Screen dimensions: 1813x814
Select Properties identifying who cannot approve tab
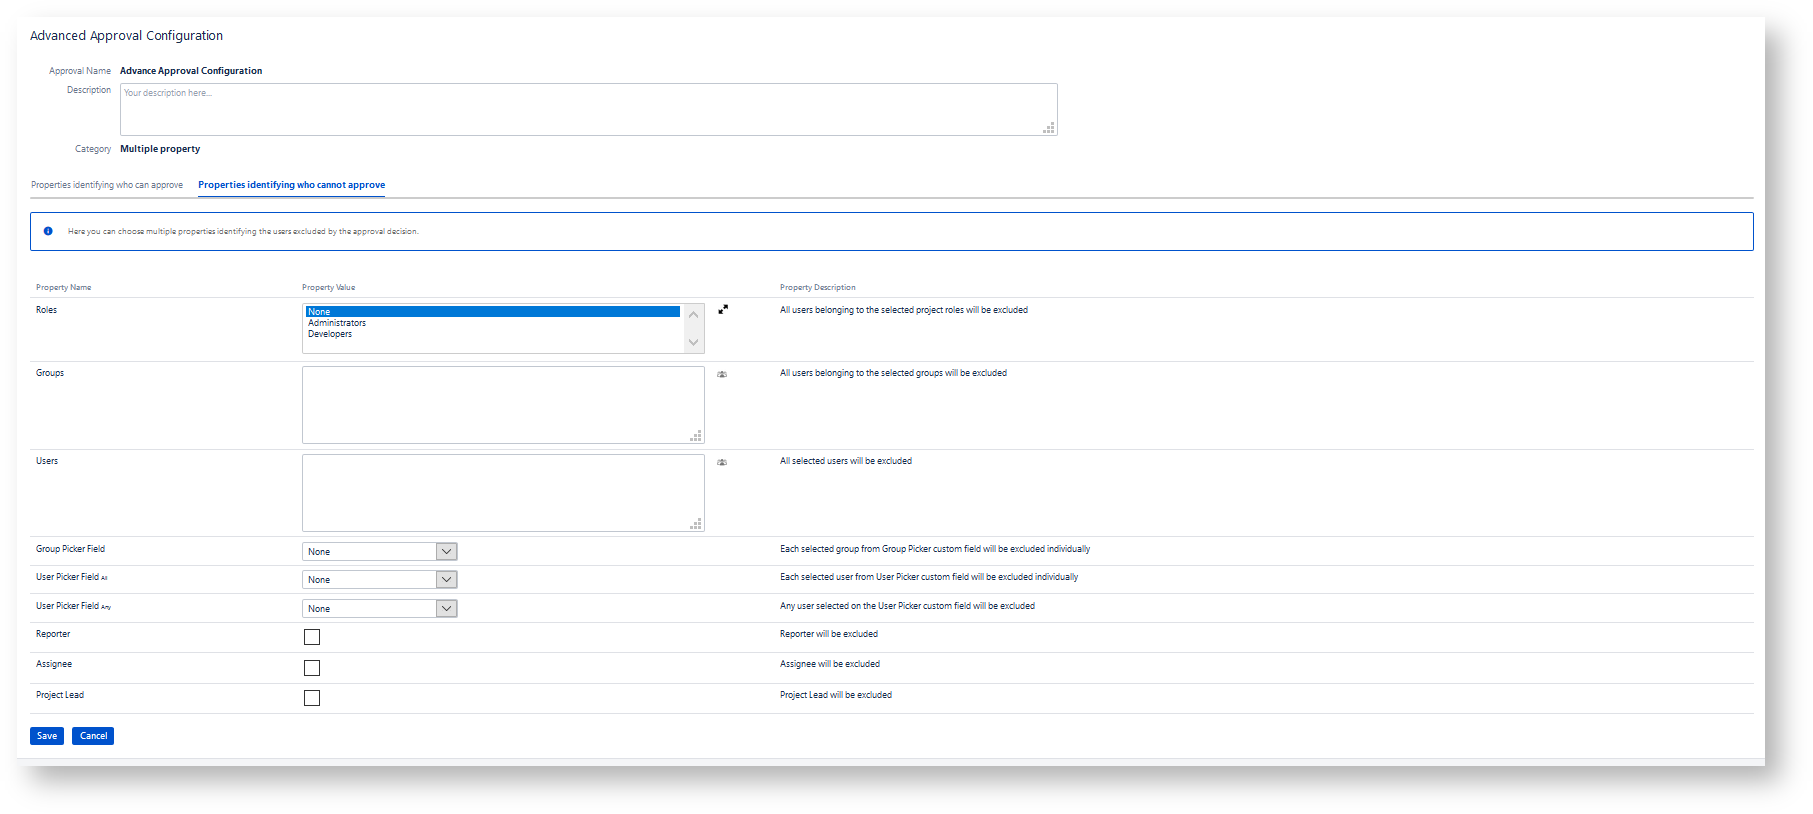[291, 185]
